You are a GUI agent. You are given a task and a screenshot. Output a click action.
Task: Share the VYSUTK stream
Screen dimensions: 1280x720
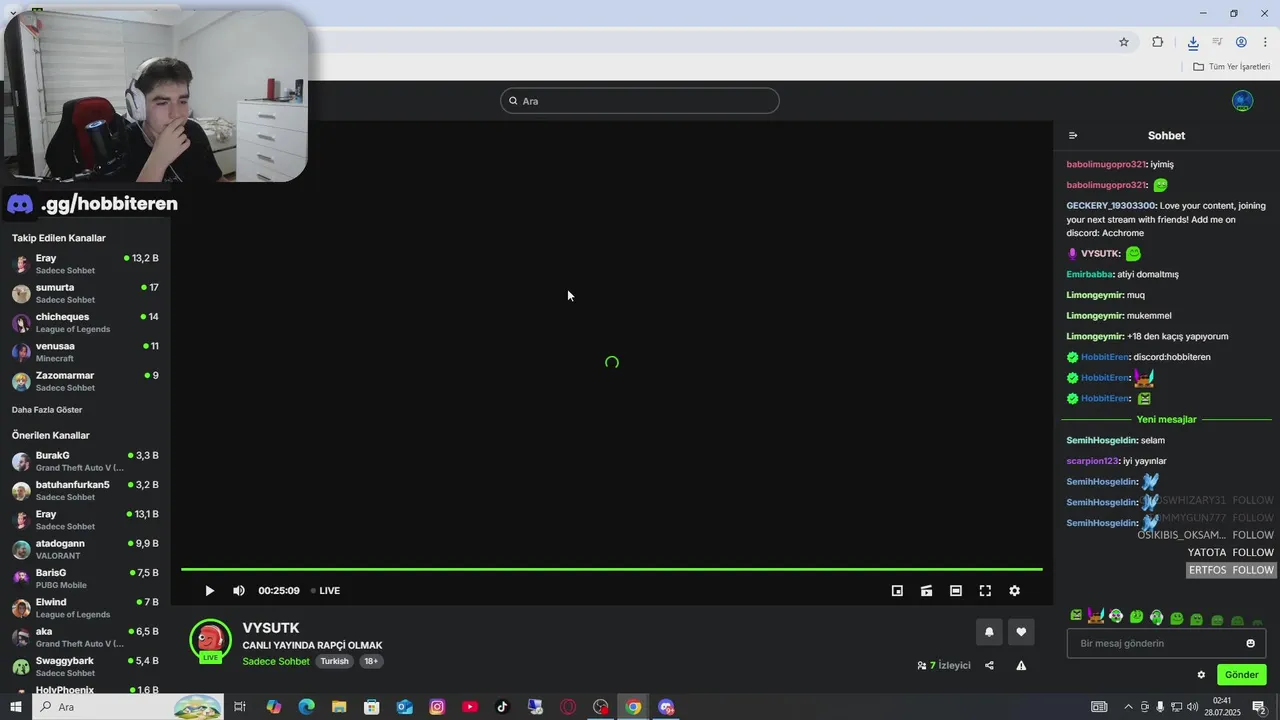(x=989, y=665)
